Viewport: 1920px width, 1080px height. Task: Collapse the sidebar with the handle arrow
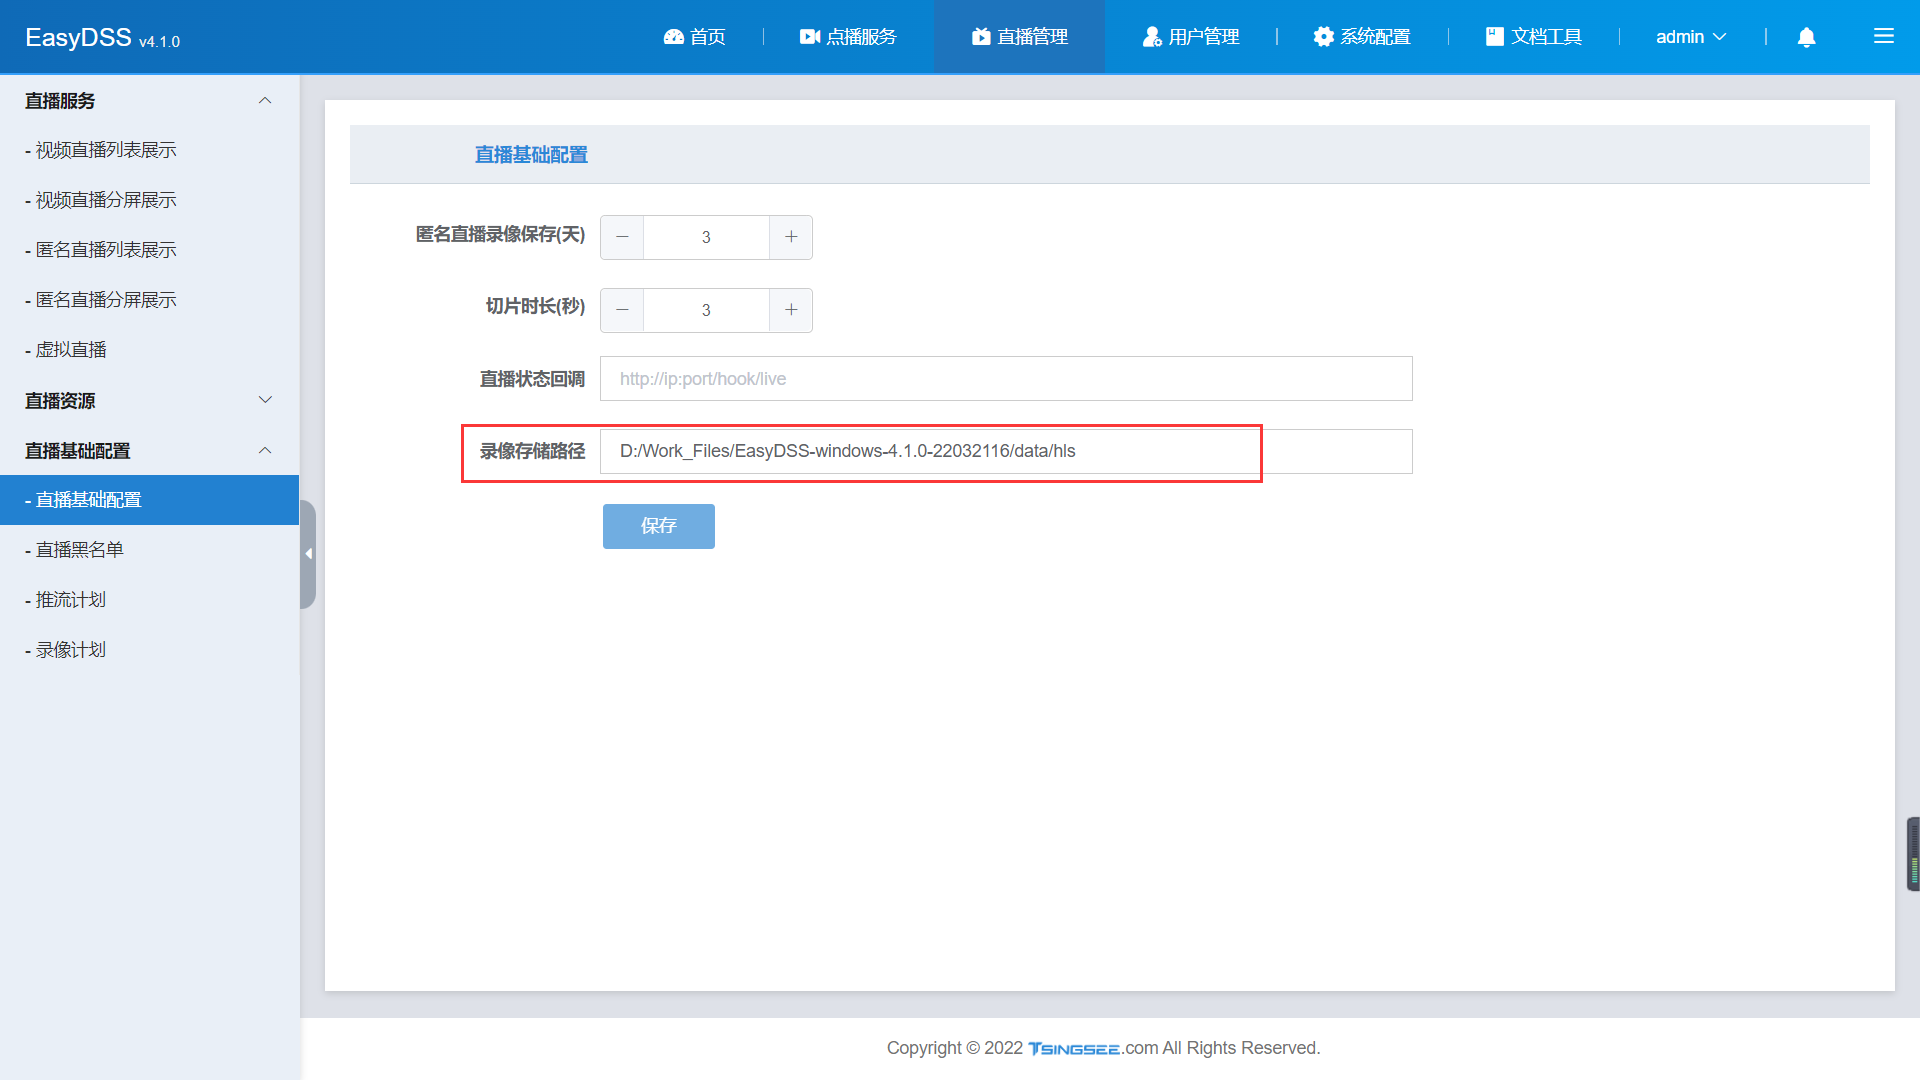(x=308, y=554)
